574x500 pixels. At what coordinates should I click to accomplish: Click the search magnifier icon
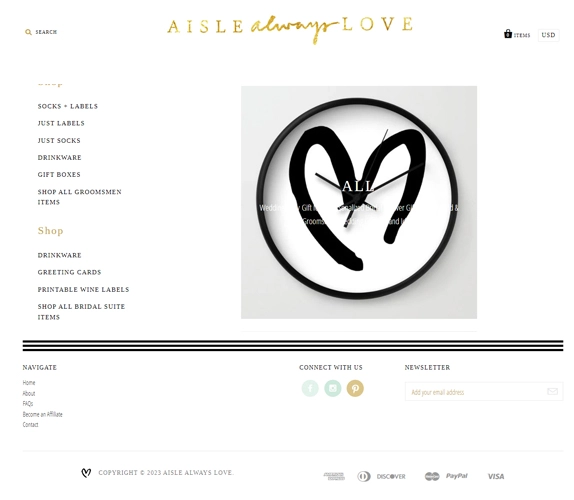[x=28, y=32]
